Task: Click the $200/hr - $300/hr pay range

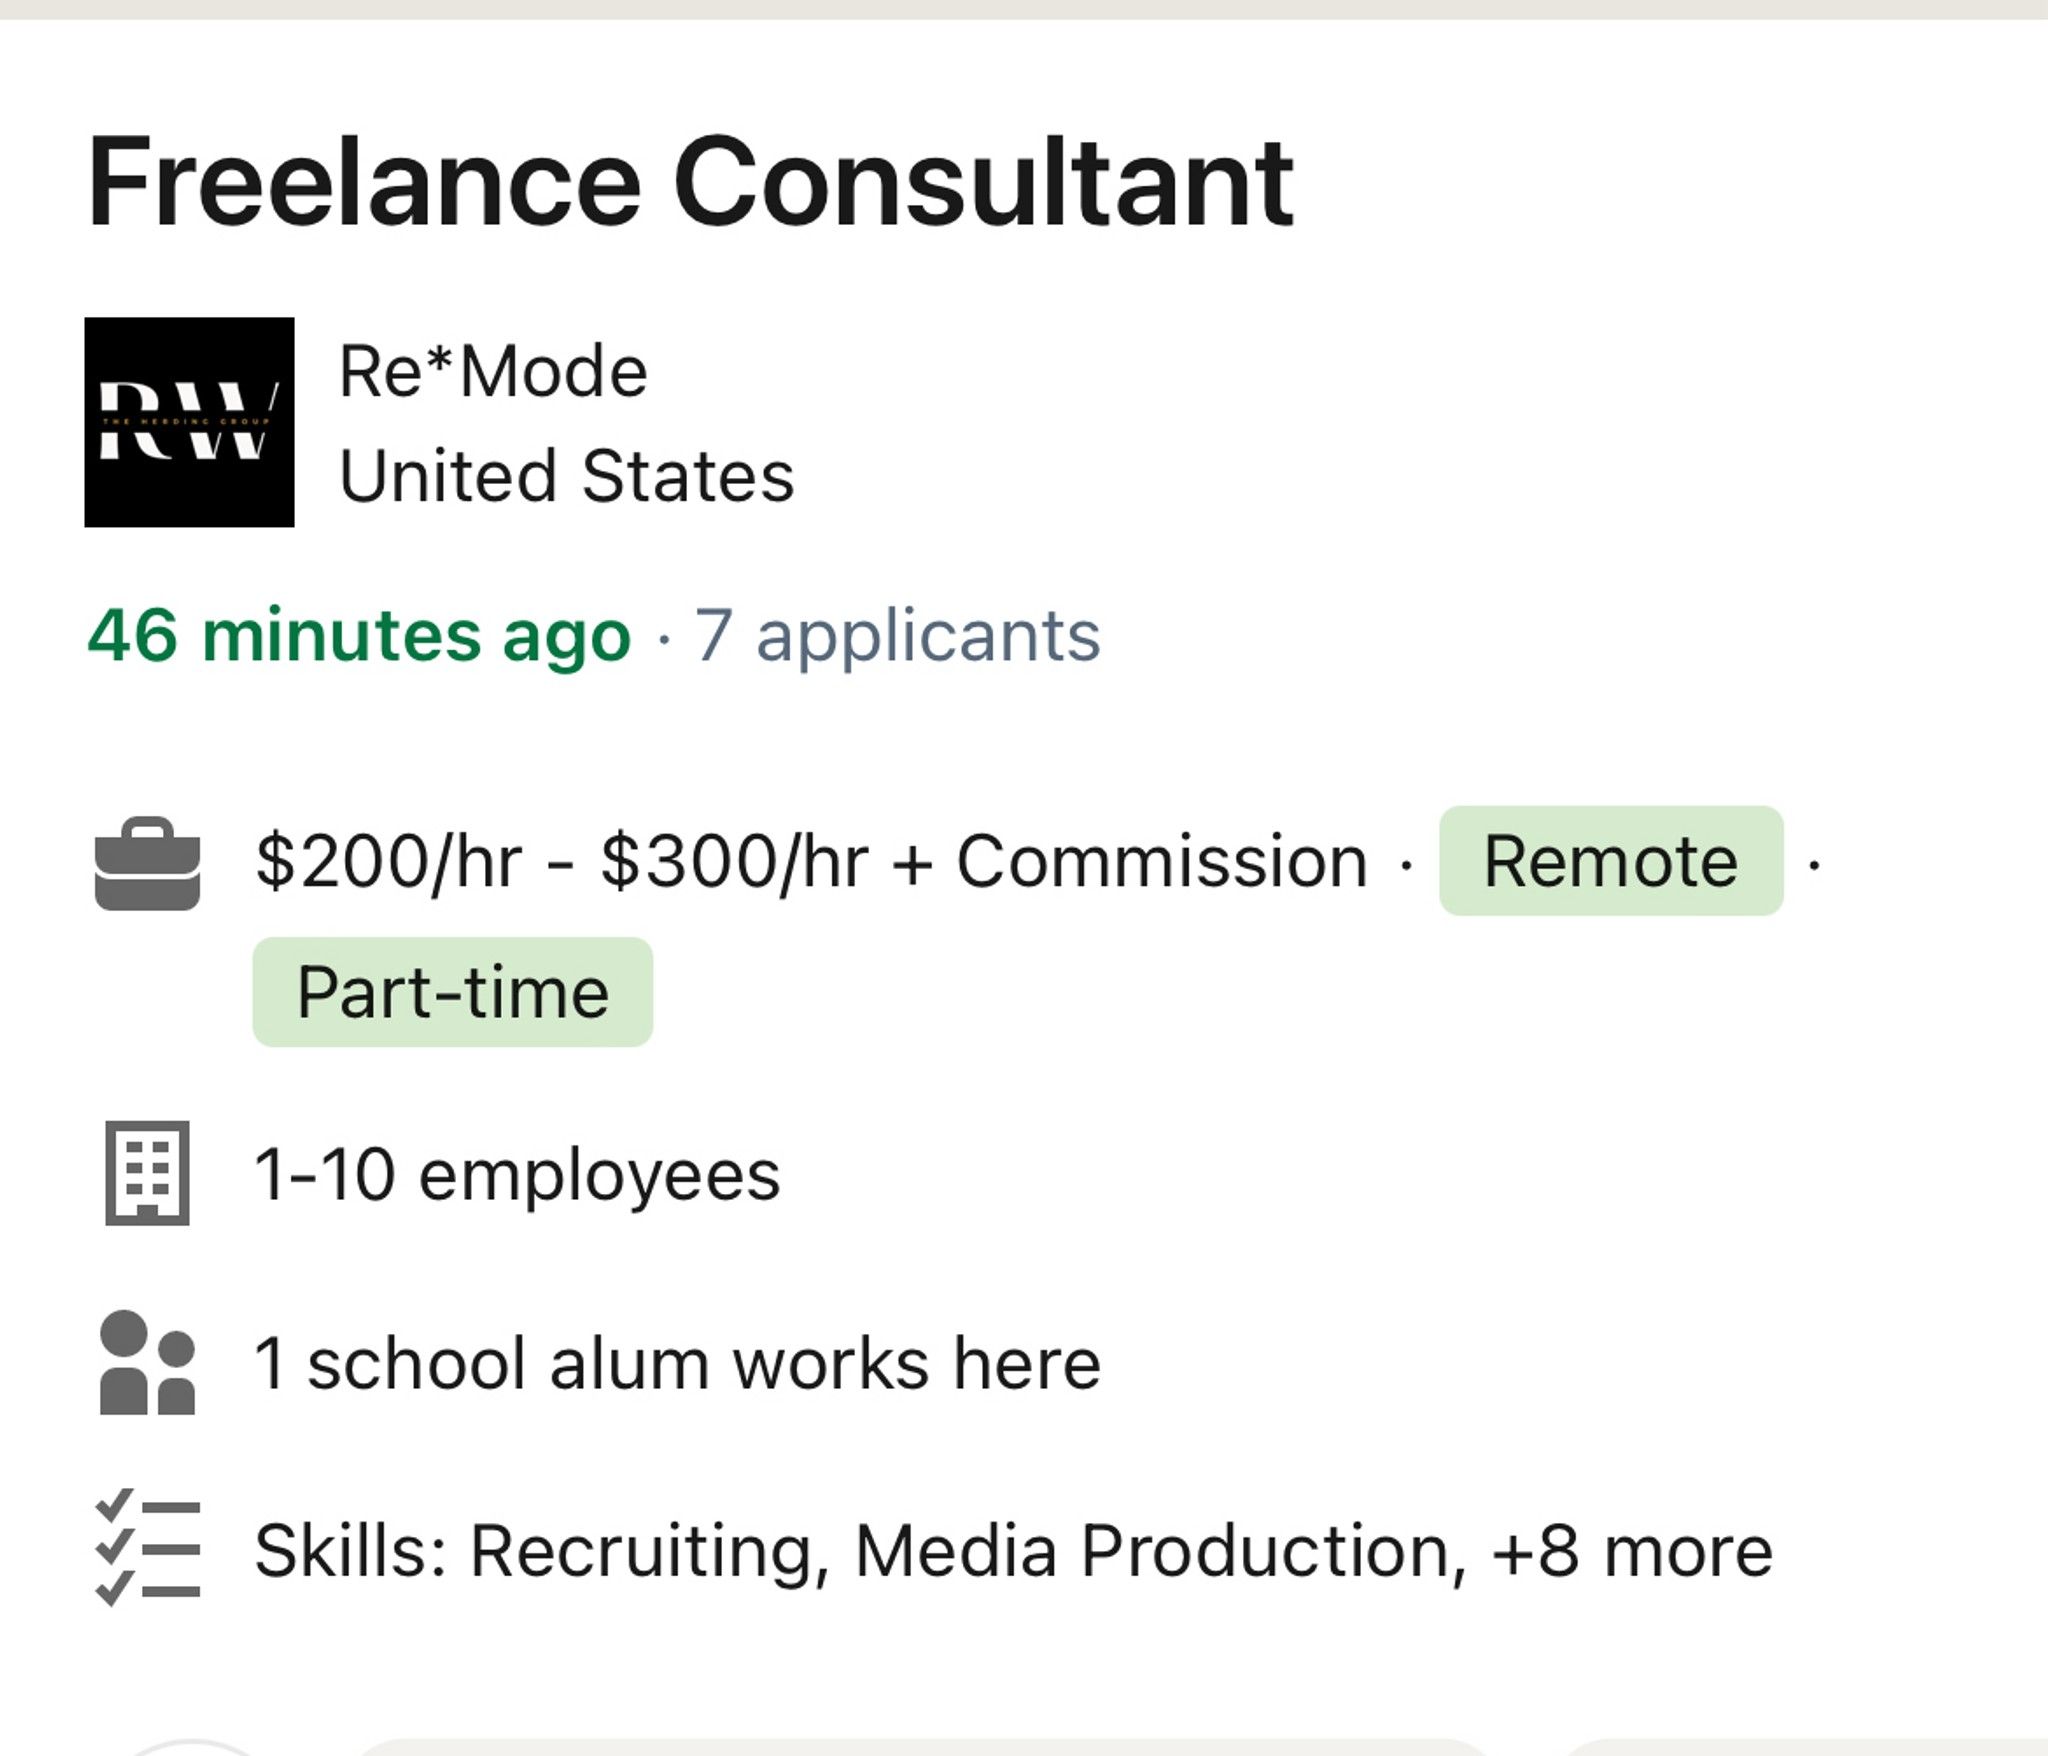Action: coord(561,861)
